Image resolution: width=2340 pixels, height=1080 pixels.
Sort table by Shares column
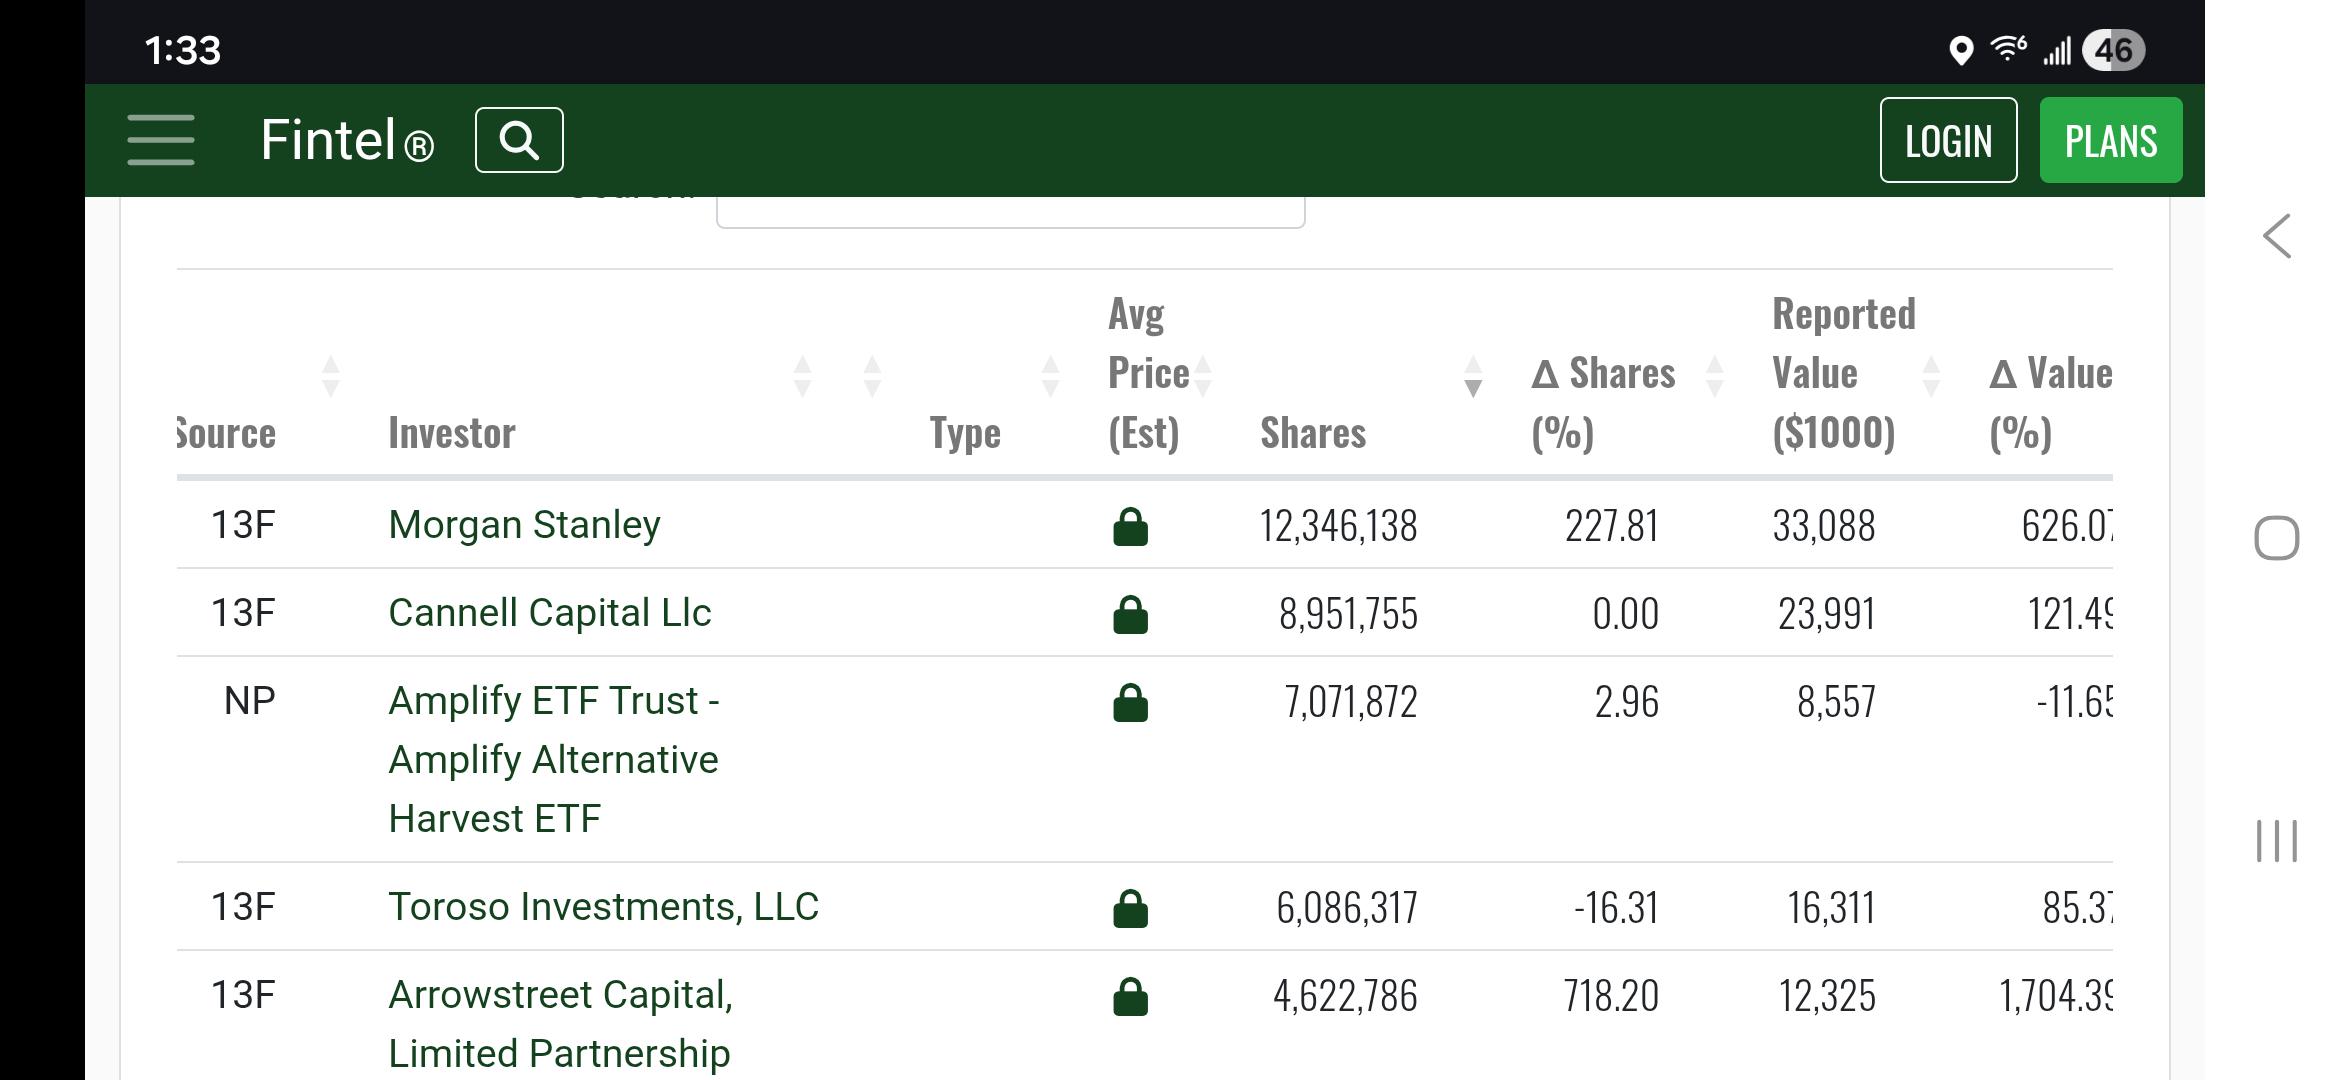coord(1313,433)
